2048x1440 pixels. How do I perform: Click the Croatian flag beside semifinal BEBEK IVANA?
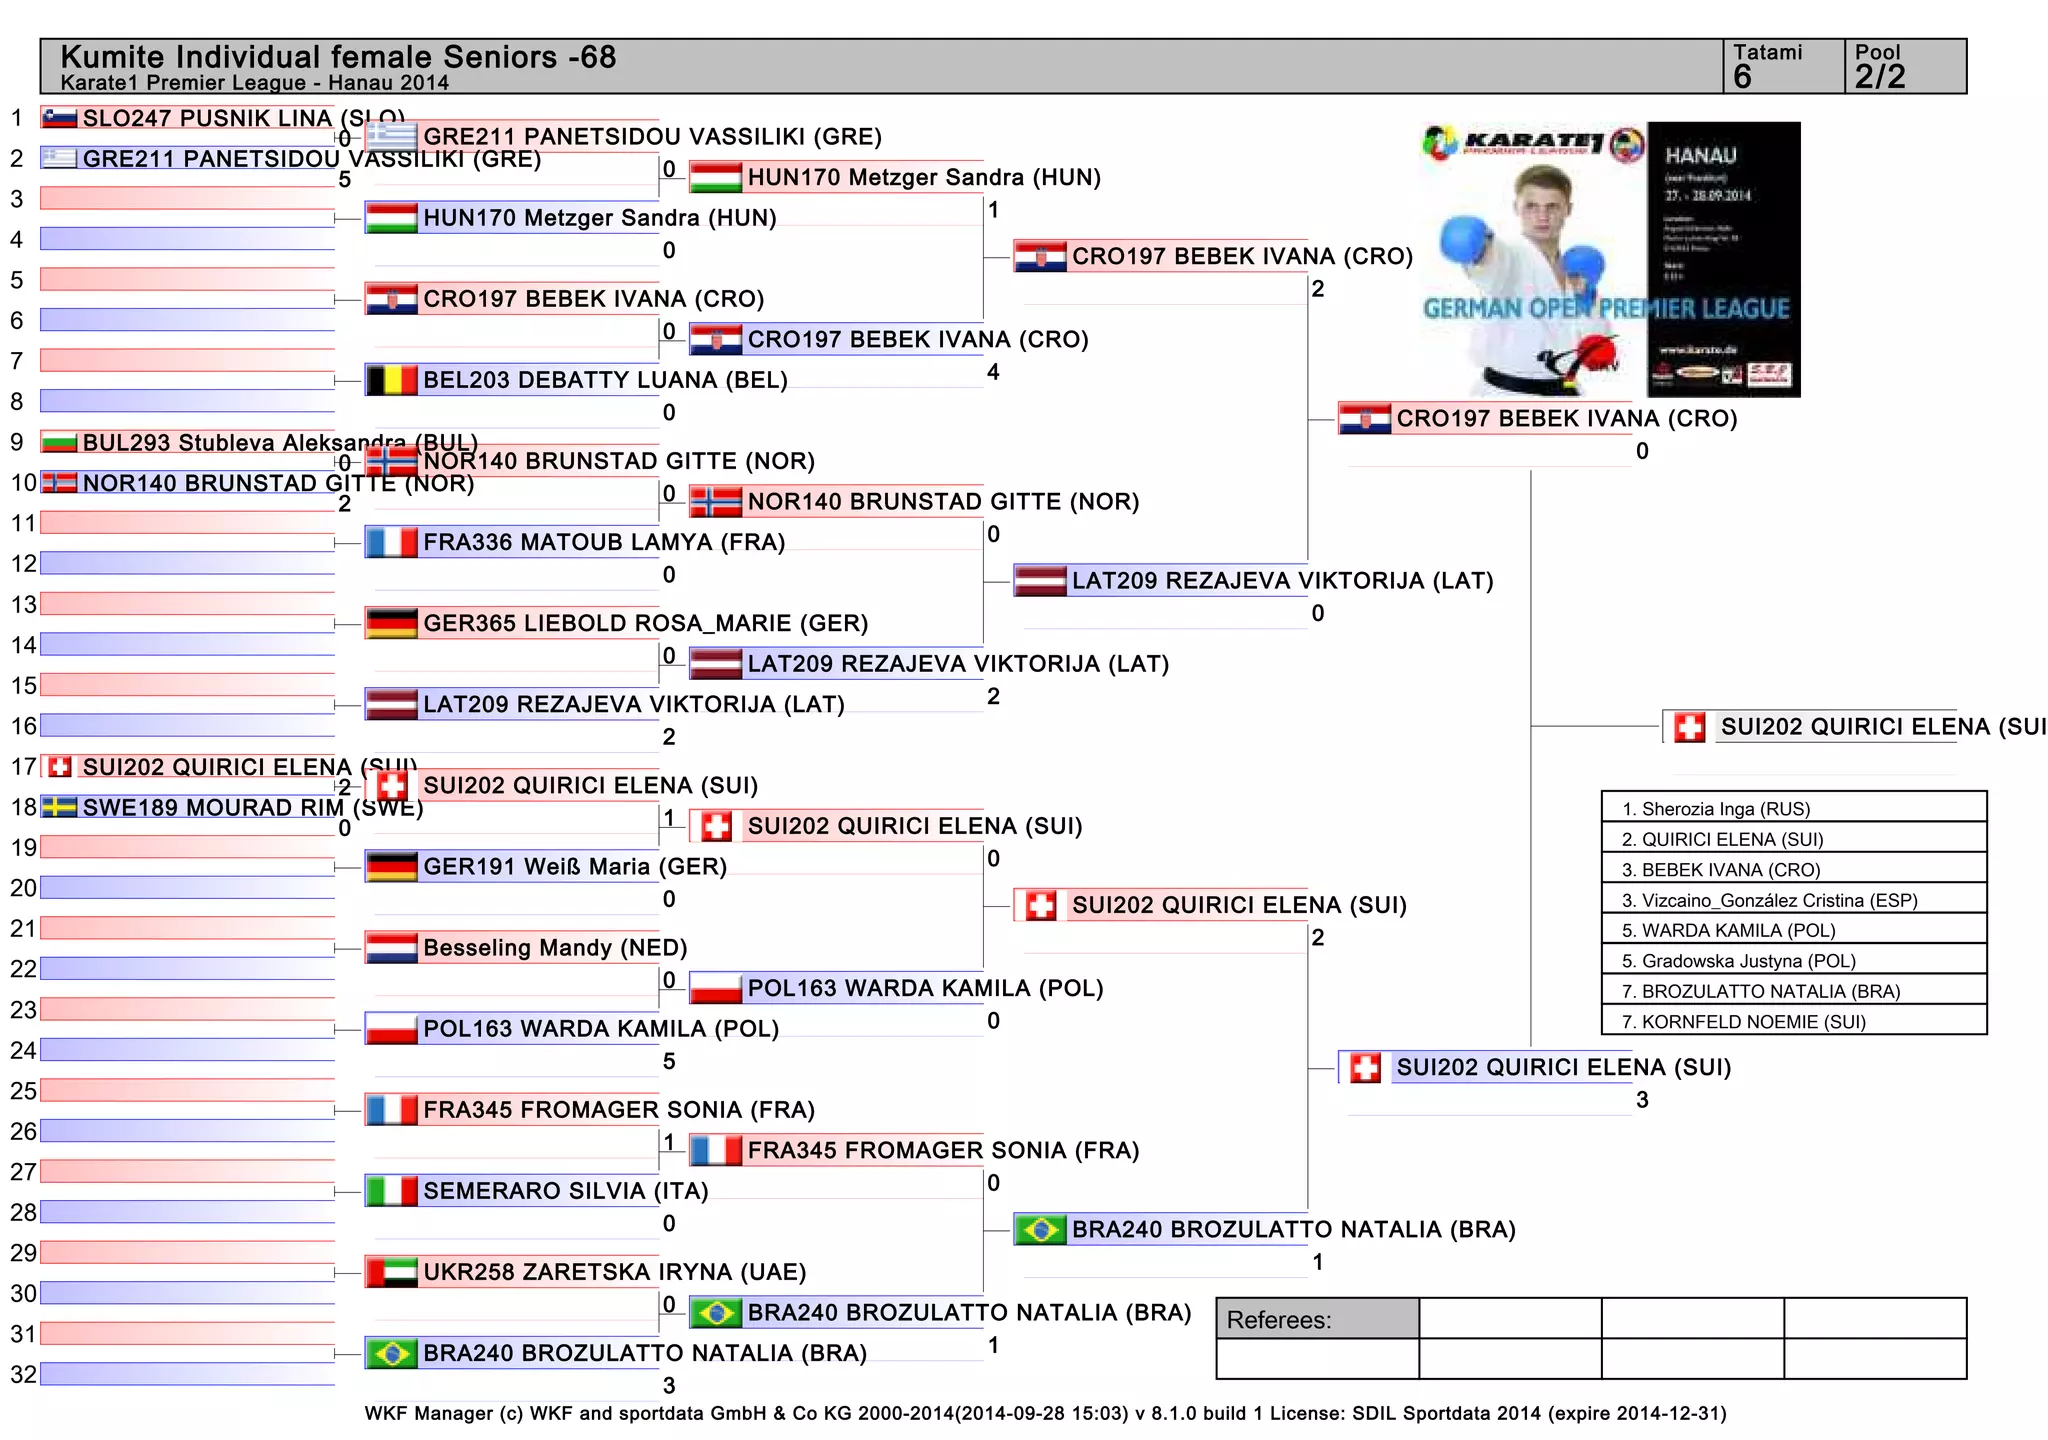point(1365,418)
